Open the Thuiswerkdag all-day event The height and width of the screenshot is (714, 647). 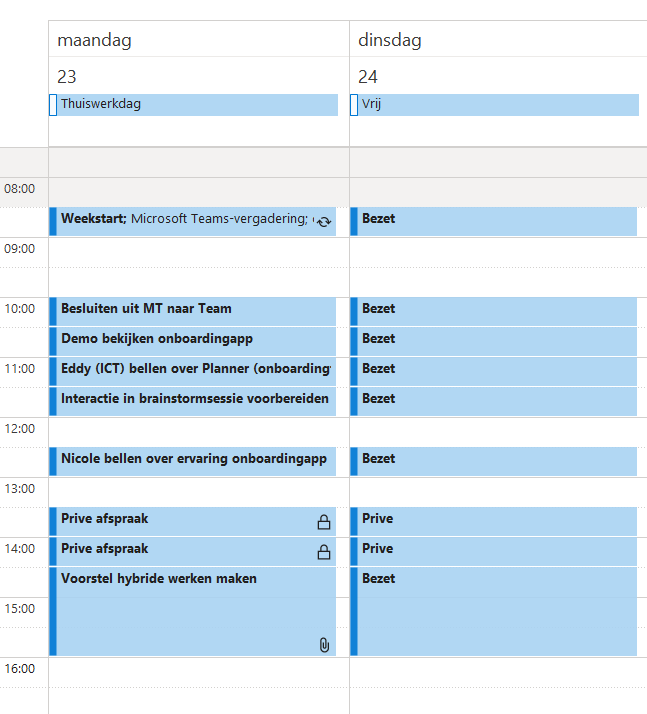coord(194,105)
